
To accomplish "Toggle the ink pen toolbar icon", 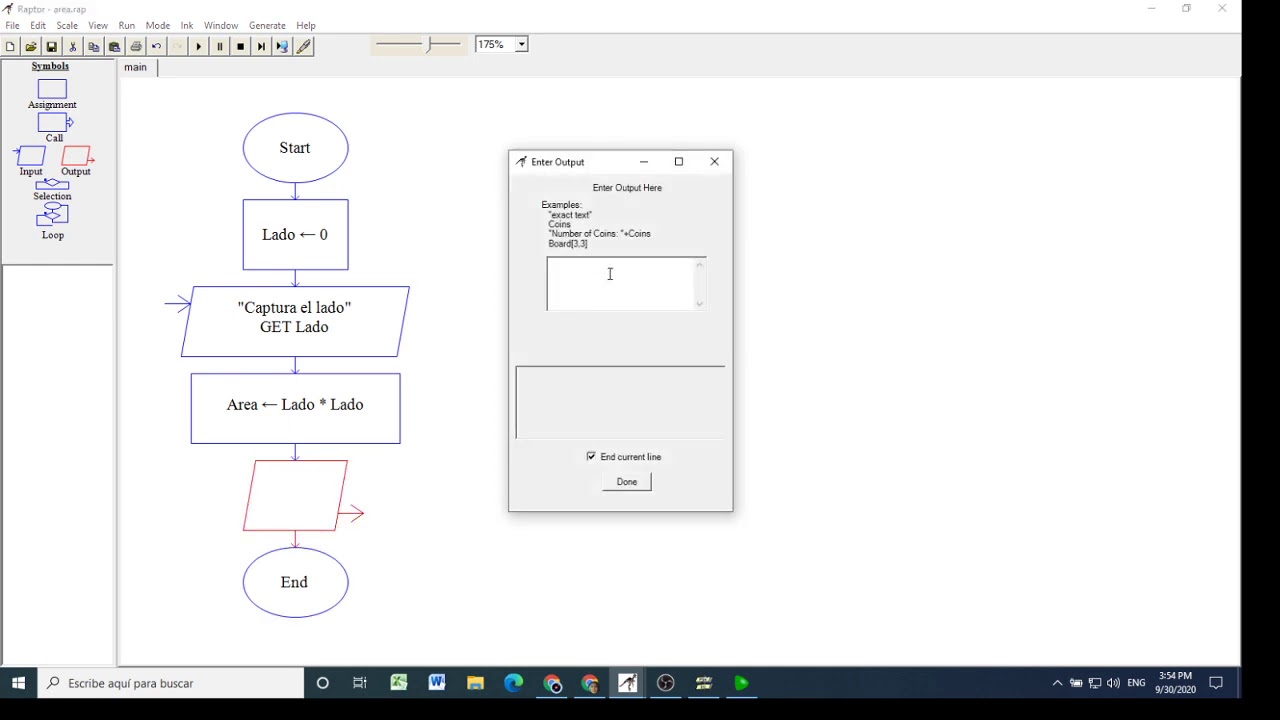I will (x=304, y=46).
